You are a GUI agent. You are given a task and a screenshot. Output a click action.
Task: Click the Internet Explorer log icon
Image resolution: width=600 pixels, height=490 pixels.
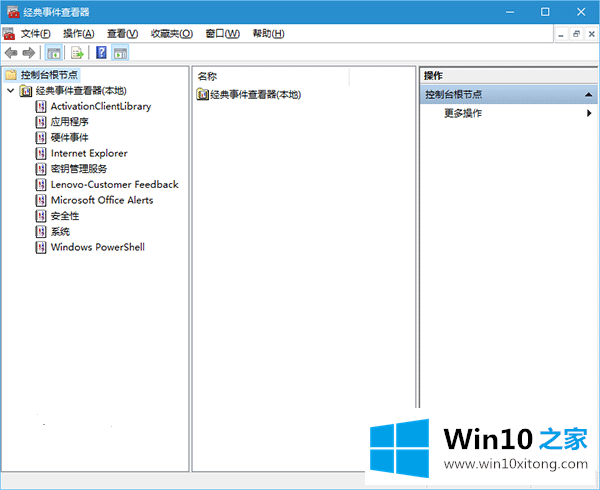[41, 153]
